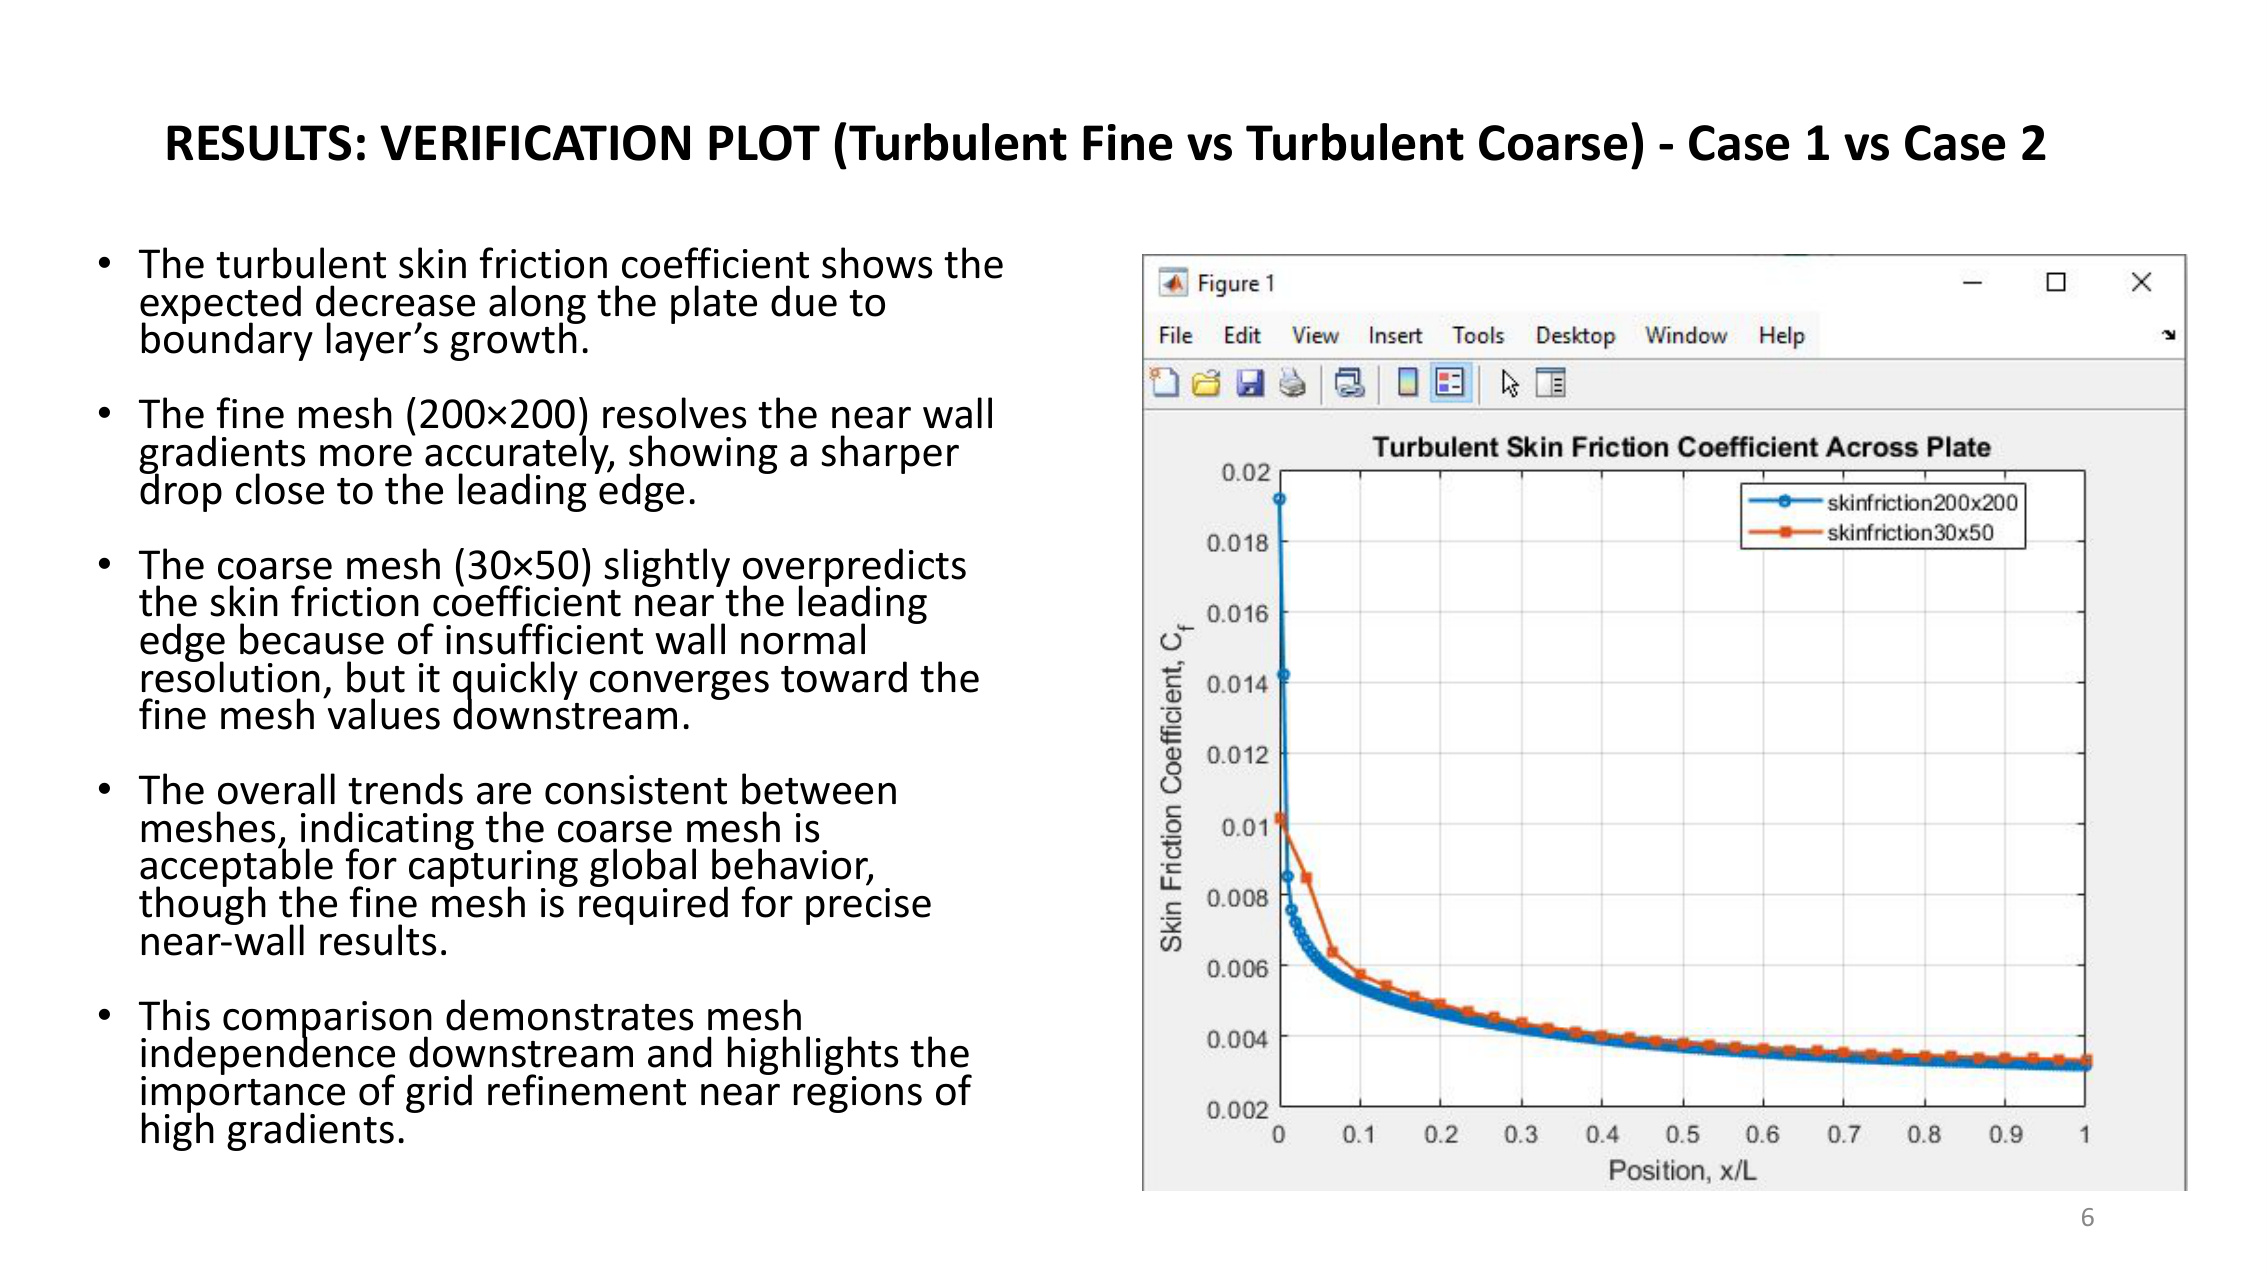
Task: Maximize the Figure 1 window
Action: pyautogui.click(x=2056, y=283)
